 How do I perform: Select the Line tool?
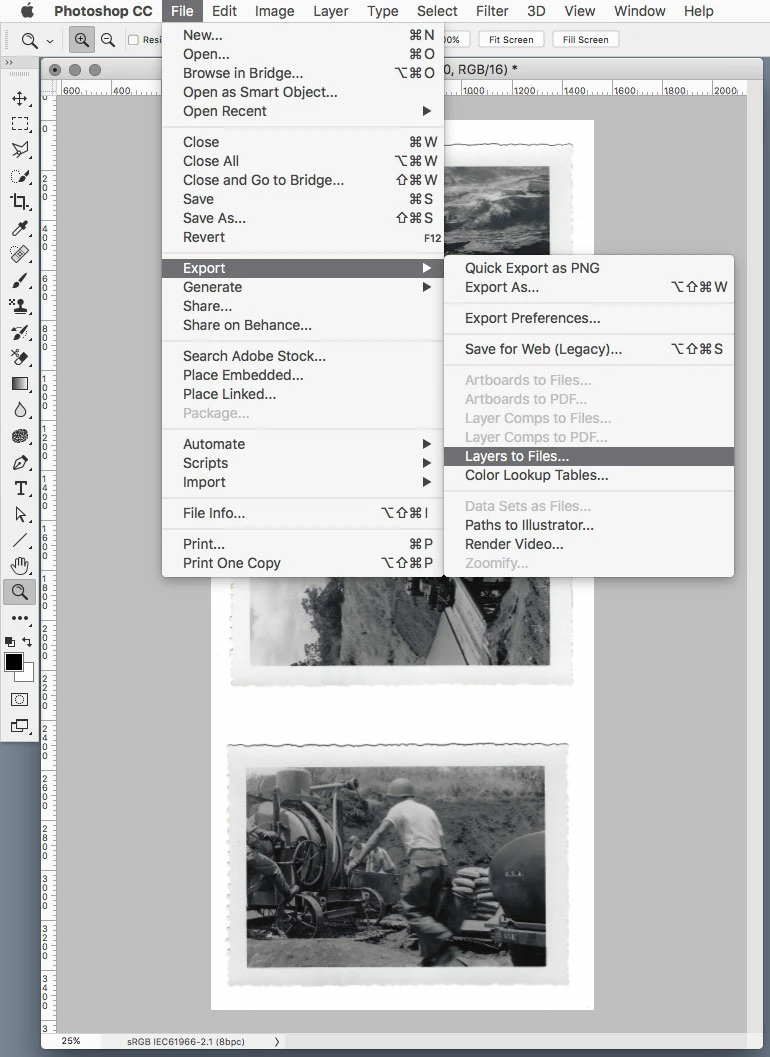click(20, 540)
